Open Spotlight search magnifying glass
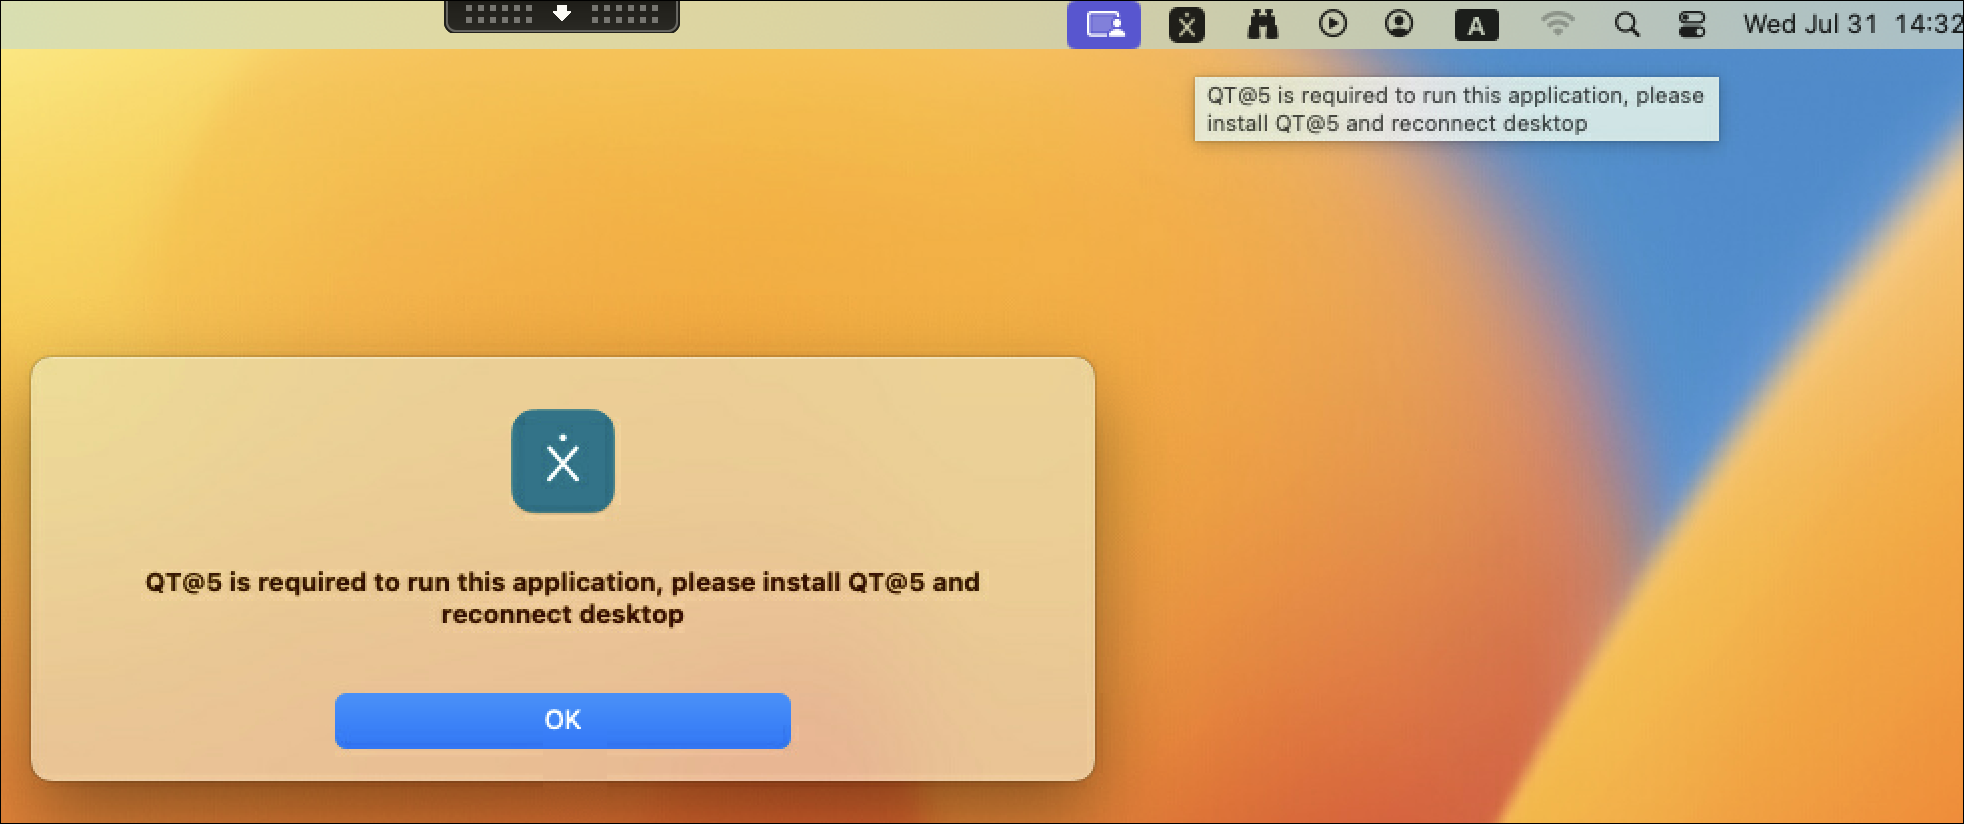 coord(1627,24)
